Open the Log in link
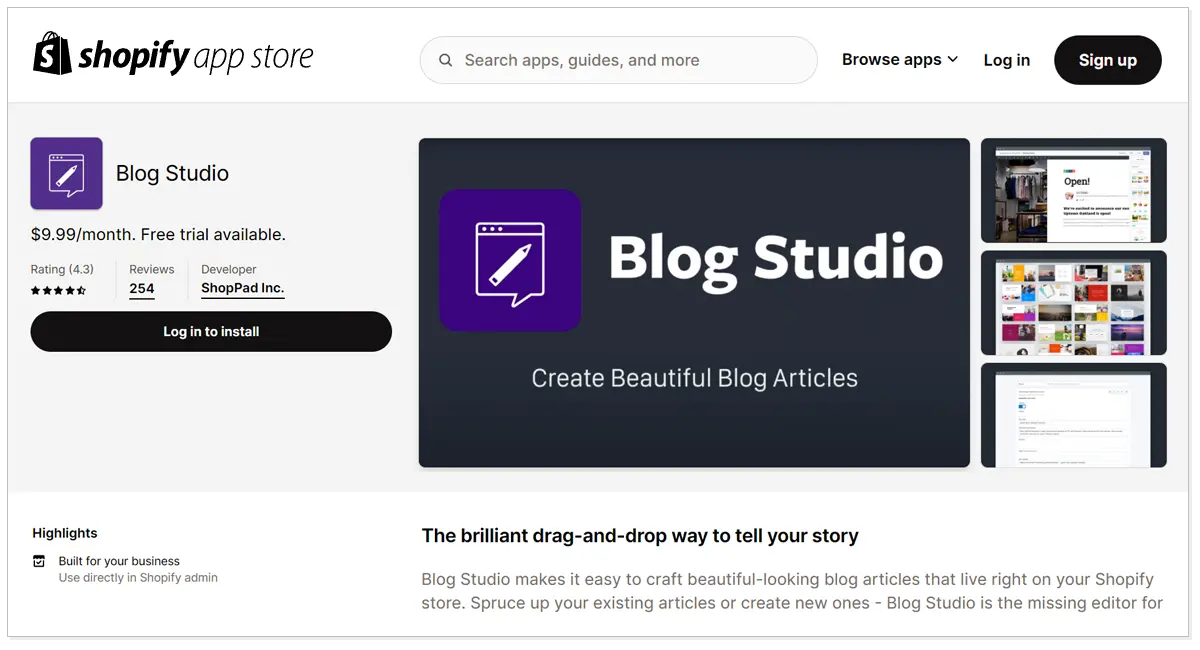The height and width of the screenshot is (650, 1200). coord(1006,60)
